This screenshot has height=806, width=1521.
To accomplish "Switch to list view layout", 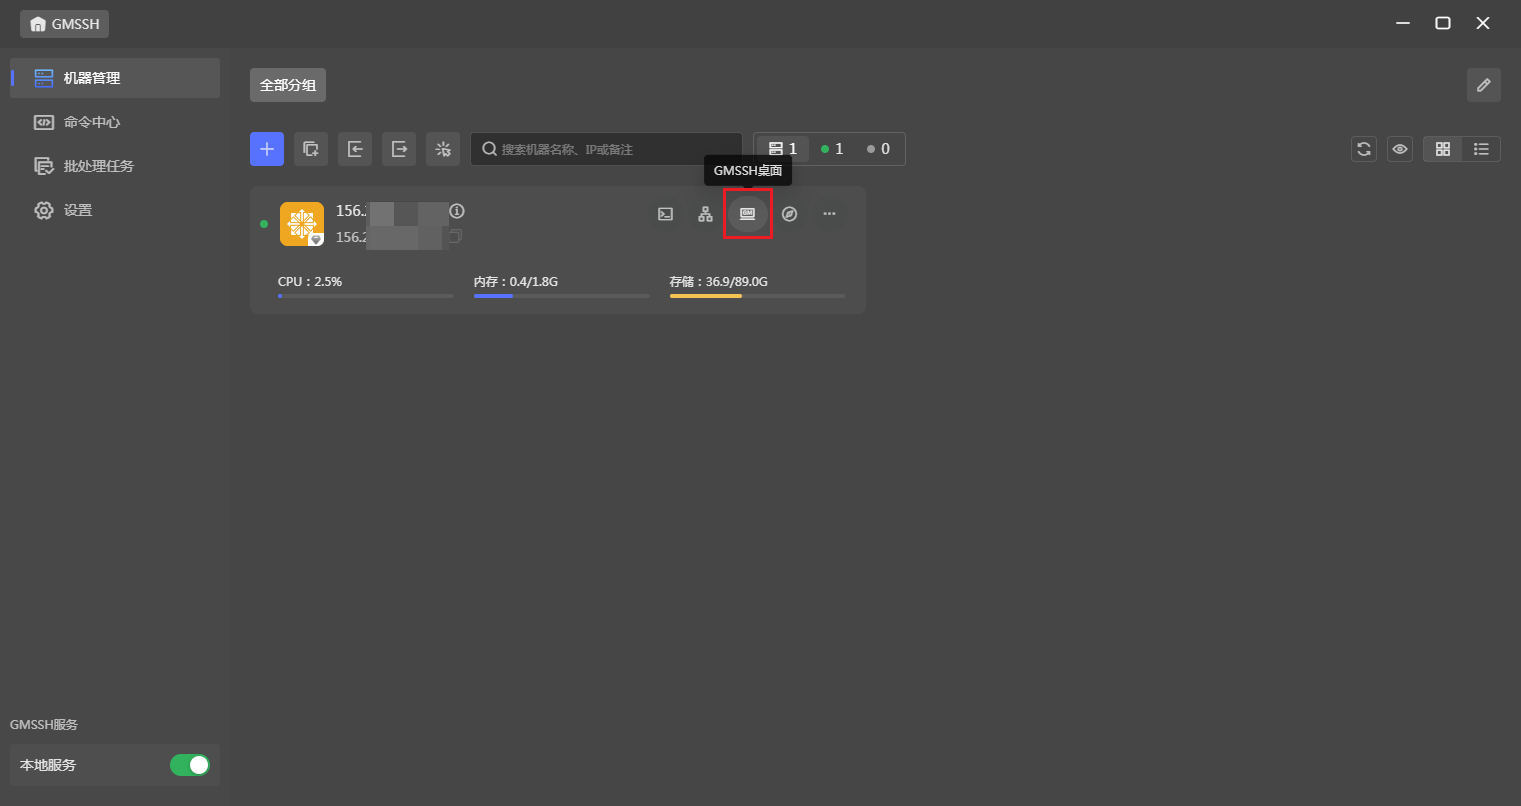I will tap(1481, 149).
